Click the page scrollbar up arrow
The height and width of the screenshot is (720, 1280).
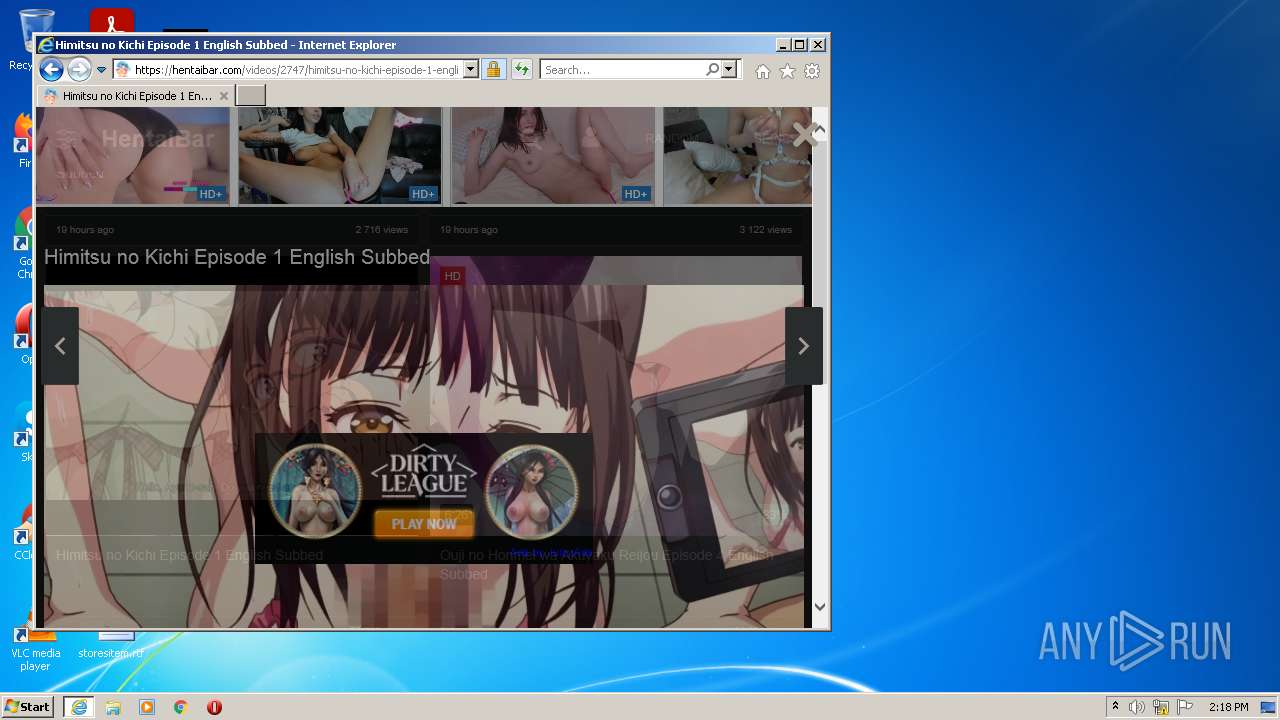pos(820,130)
